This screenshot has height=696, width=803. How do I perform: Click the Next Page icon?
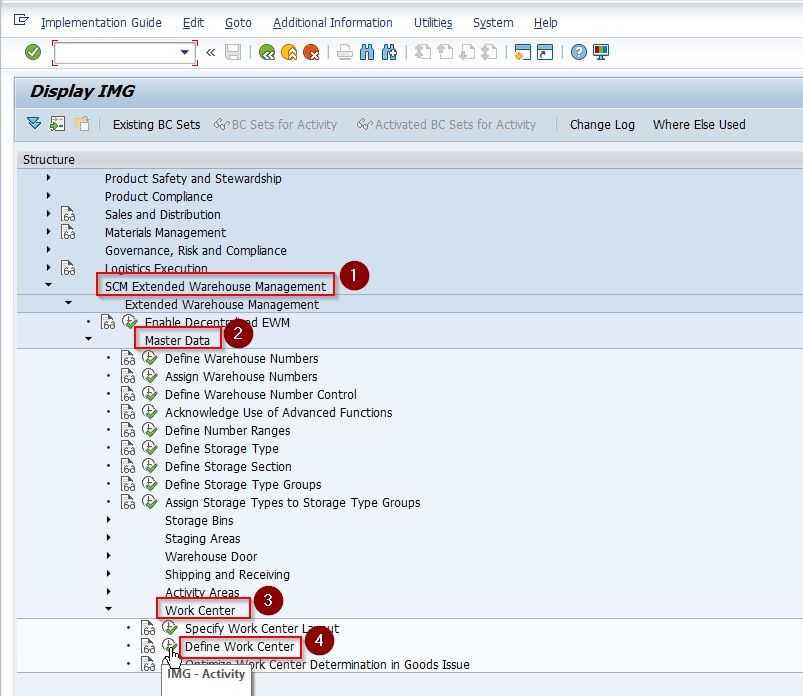point(467,52)
